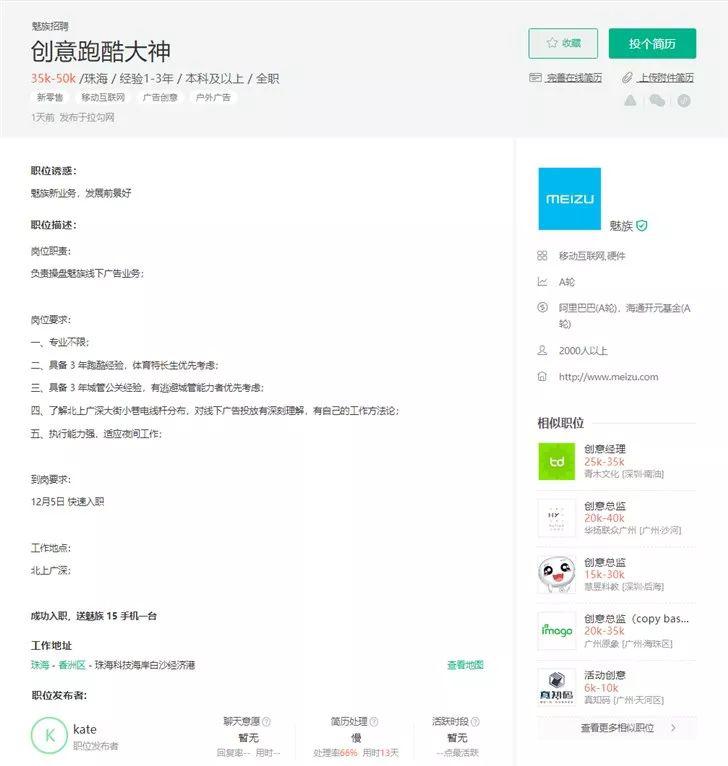Image resolution: width=728 pixels, height=766 pixels.
Task: Click the chevron arrow beside 查看更多相似职位
Action: coord(674,728)
